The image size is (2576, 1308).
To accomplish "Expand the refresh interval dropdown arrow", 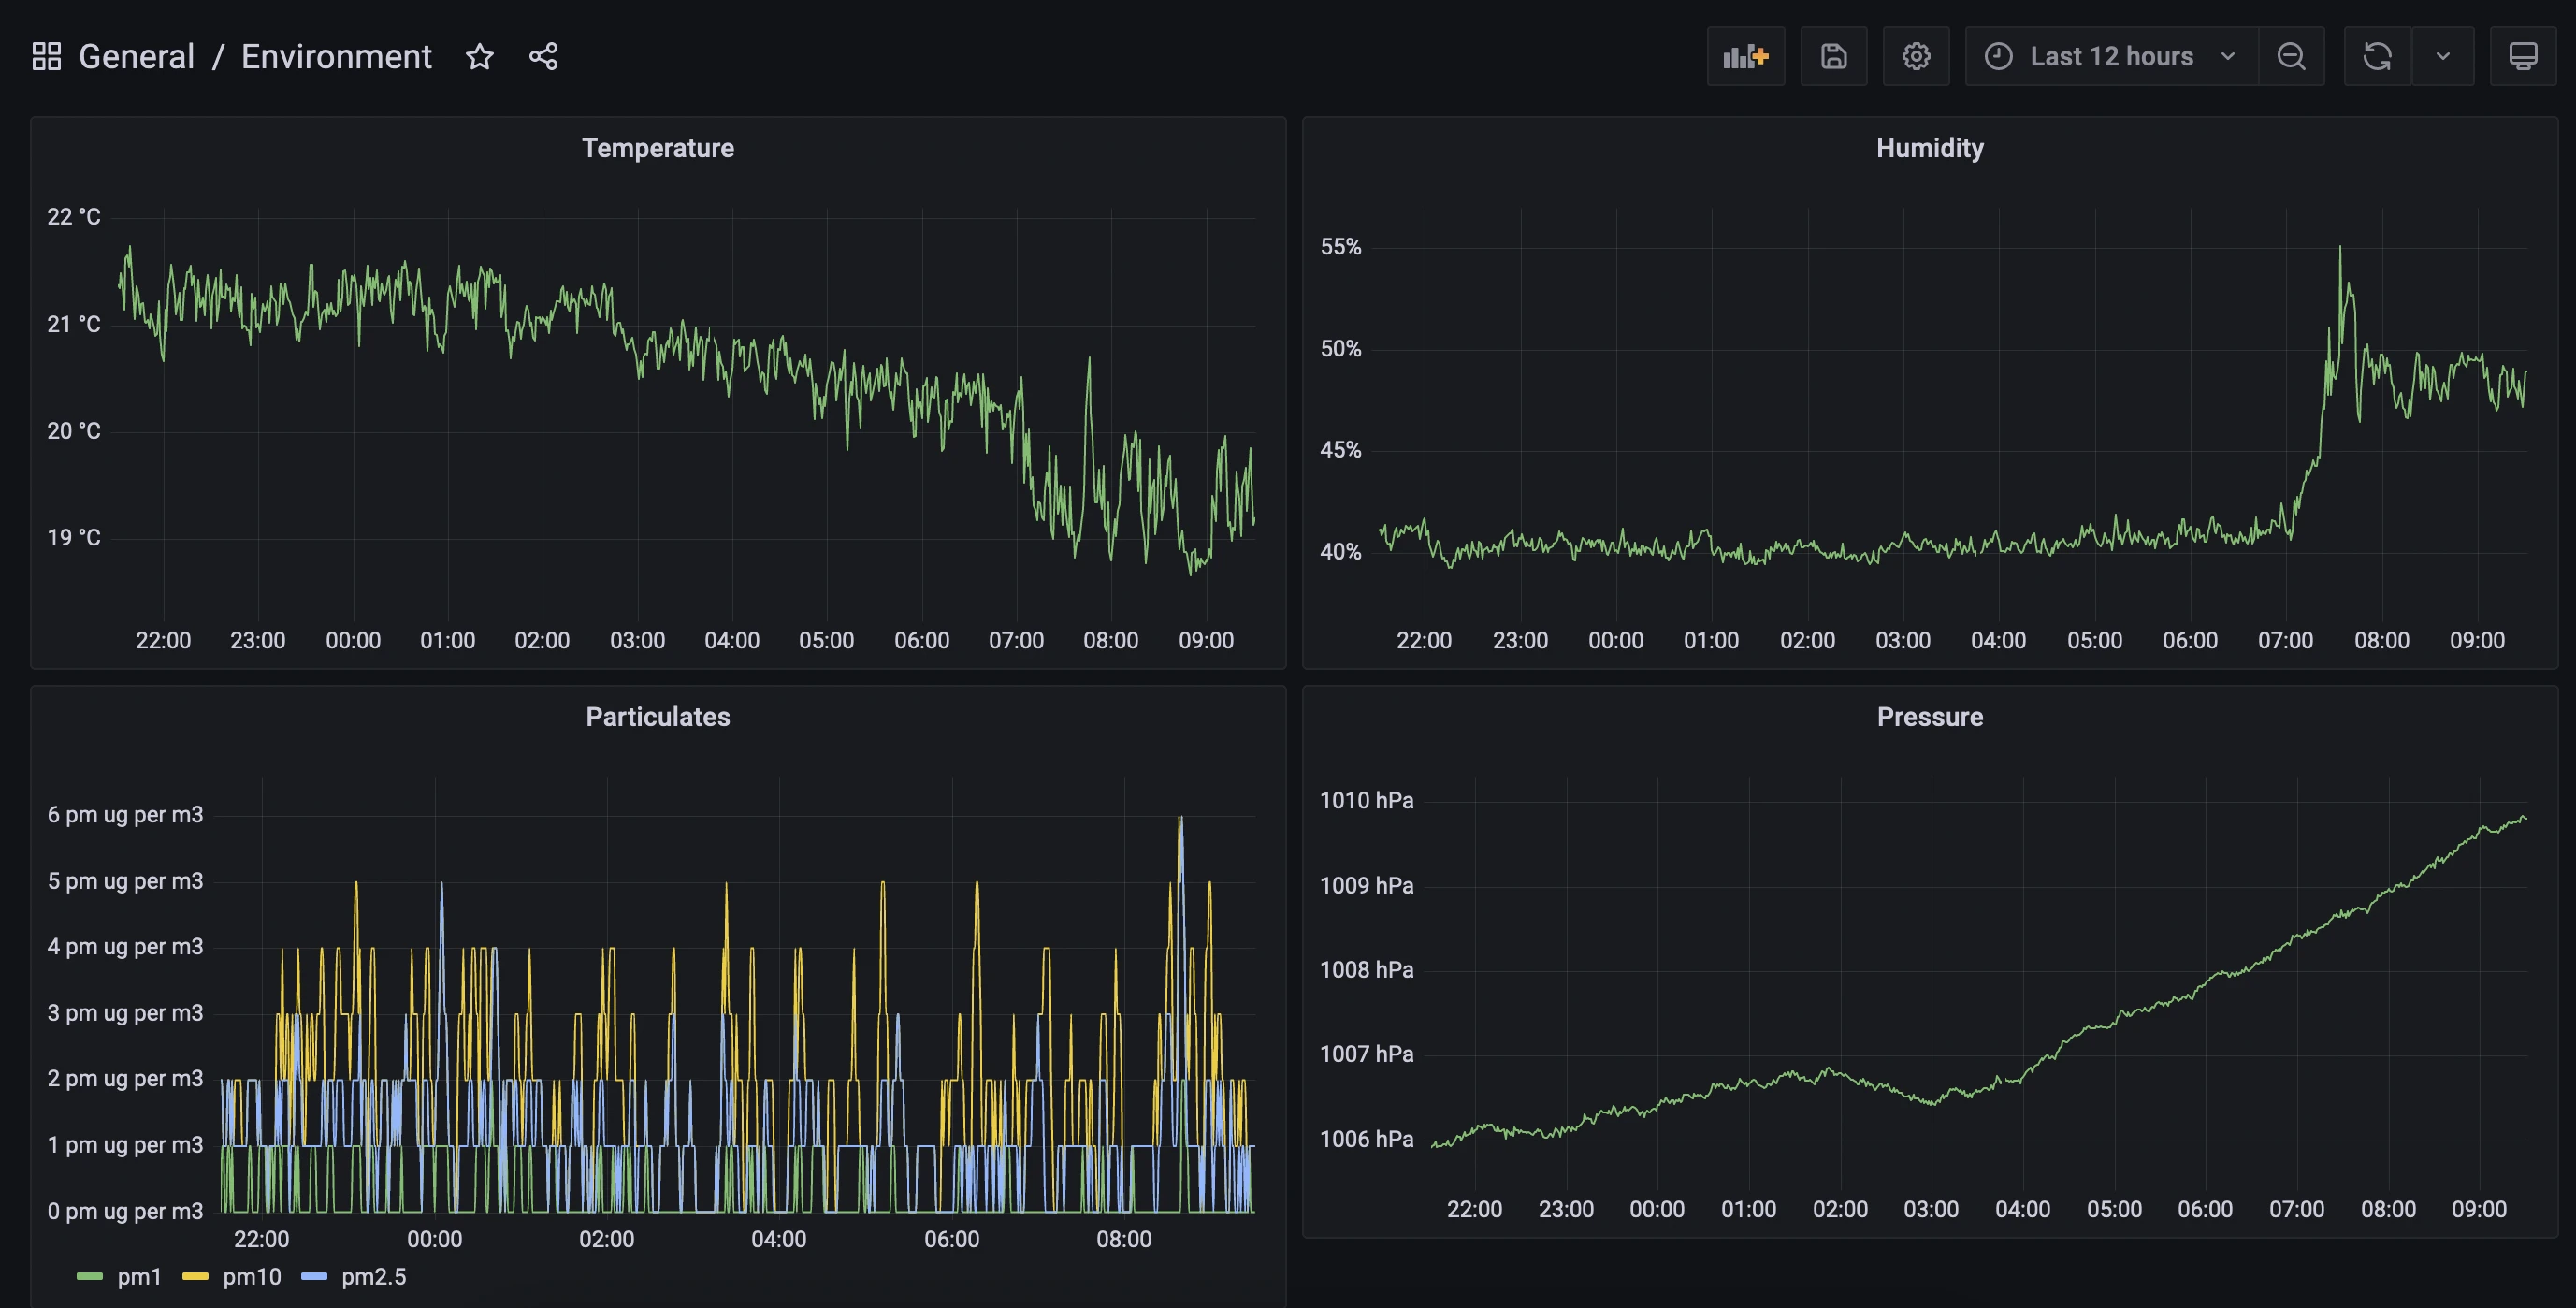I will (2442, 57).
